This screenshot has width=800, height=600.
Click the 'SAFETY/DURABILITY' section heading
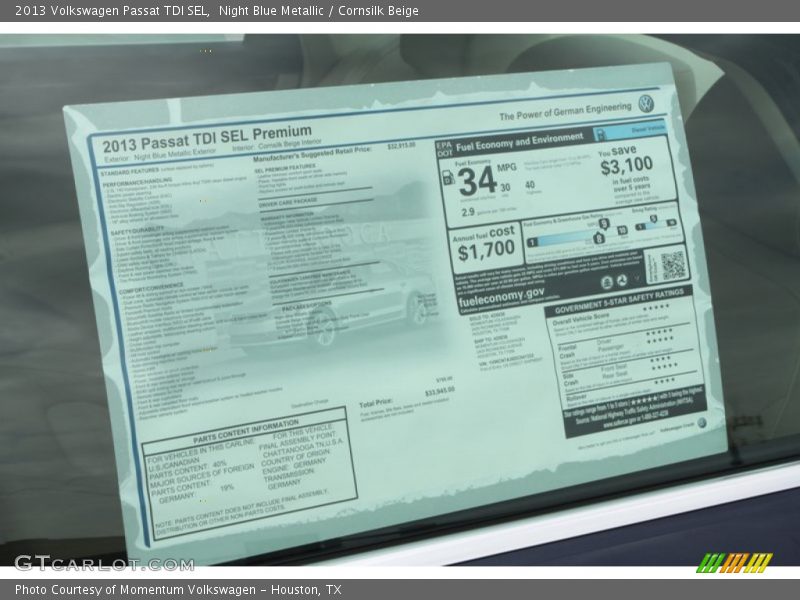click(x=137, y=231)
